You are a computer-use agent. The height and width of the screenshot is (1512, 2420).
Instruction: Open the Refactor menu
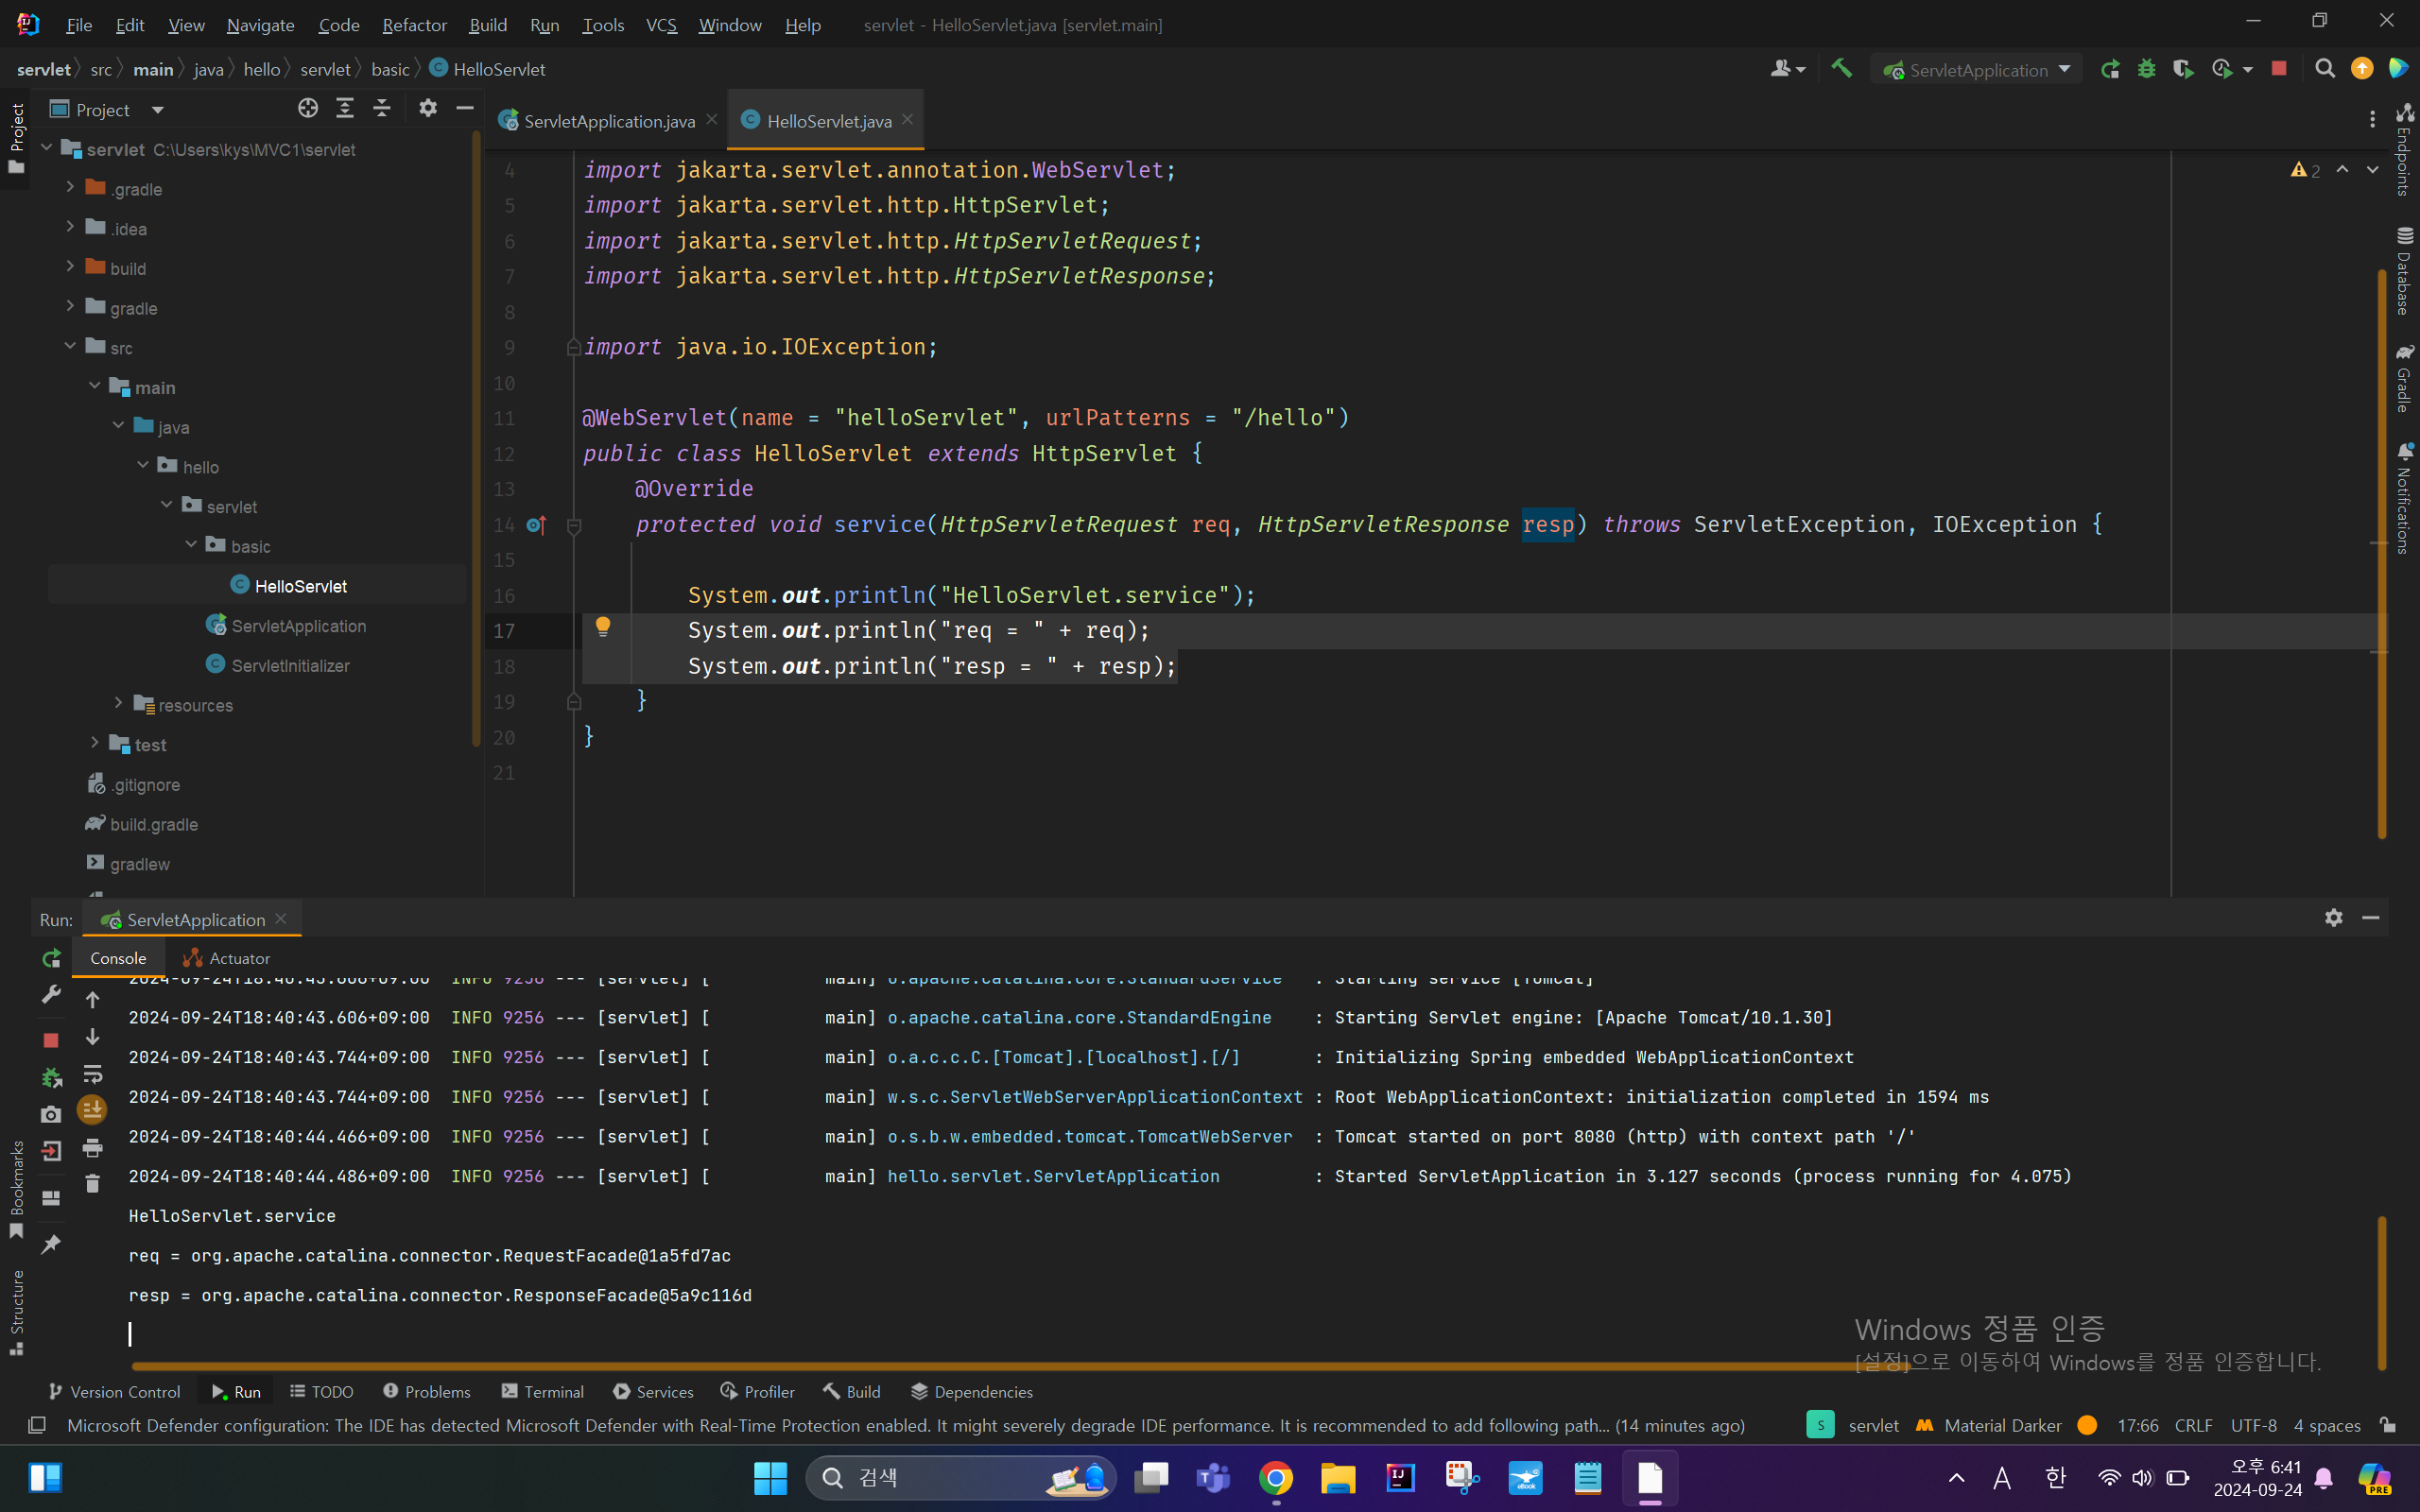click(414, 25)
